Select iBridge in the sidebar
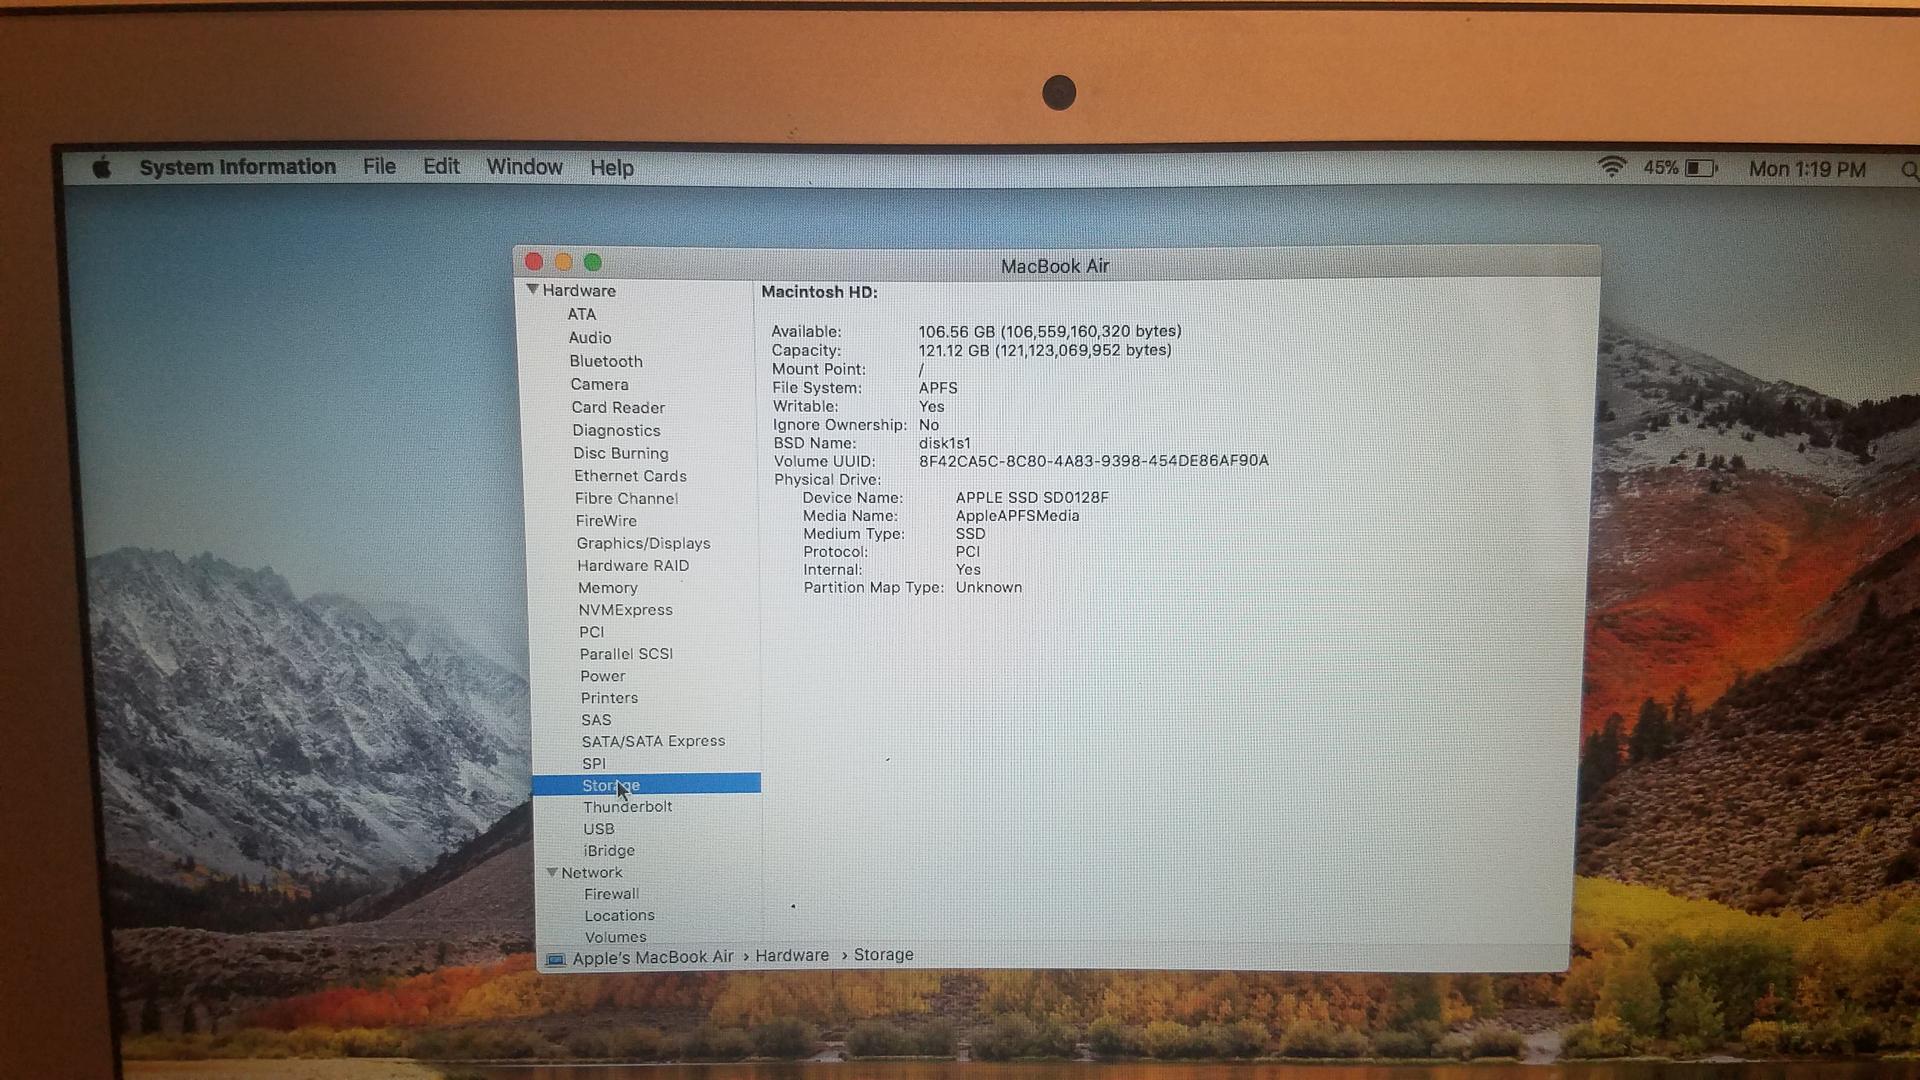Viewport: 1920px width, 1080px height. coord(609,851)
